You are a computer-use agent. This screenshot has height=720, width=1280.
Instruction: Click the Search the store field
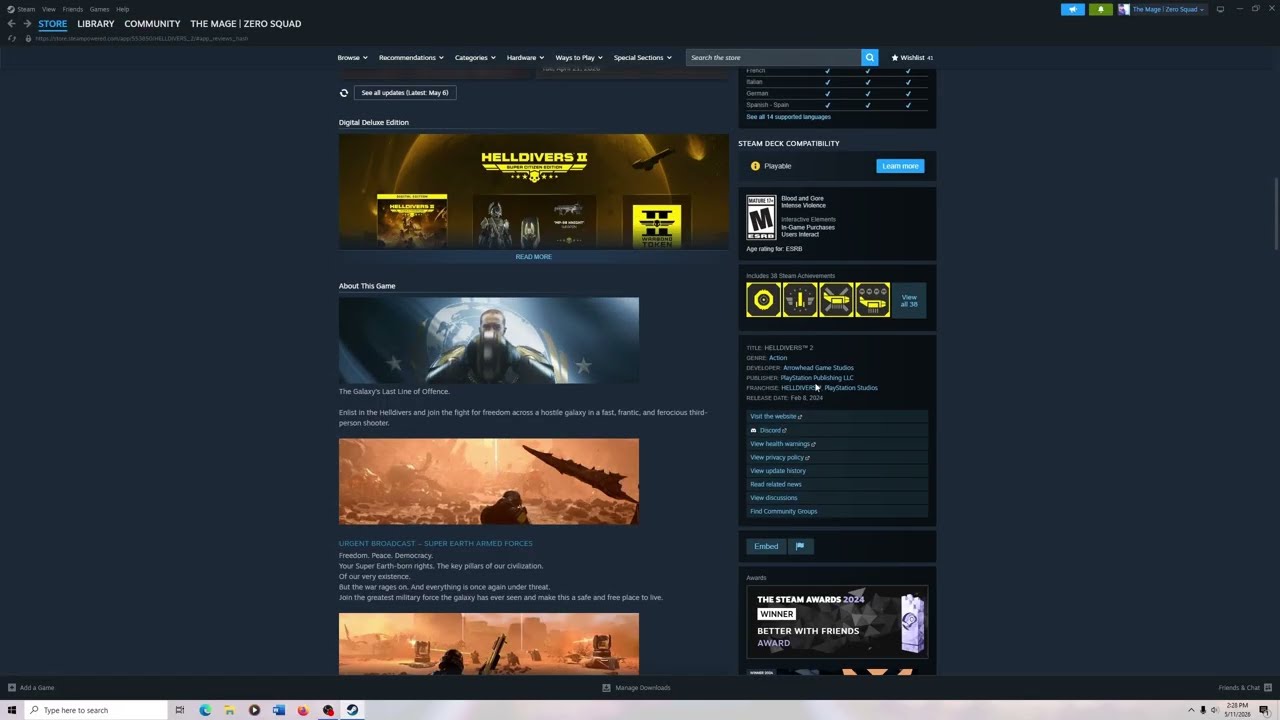pyautogui.click(x=774, y=58)
